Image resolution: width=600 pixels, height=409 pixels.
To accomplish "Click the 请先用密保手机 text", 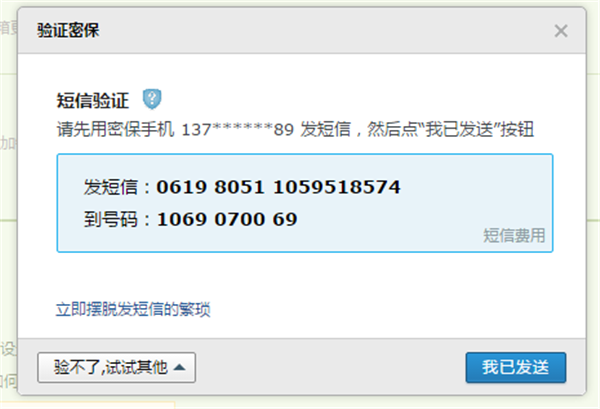I will (115, 129).
